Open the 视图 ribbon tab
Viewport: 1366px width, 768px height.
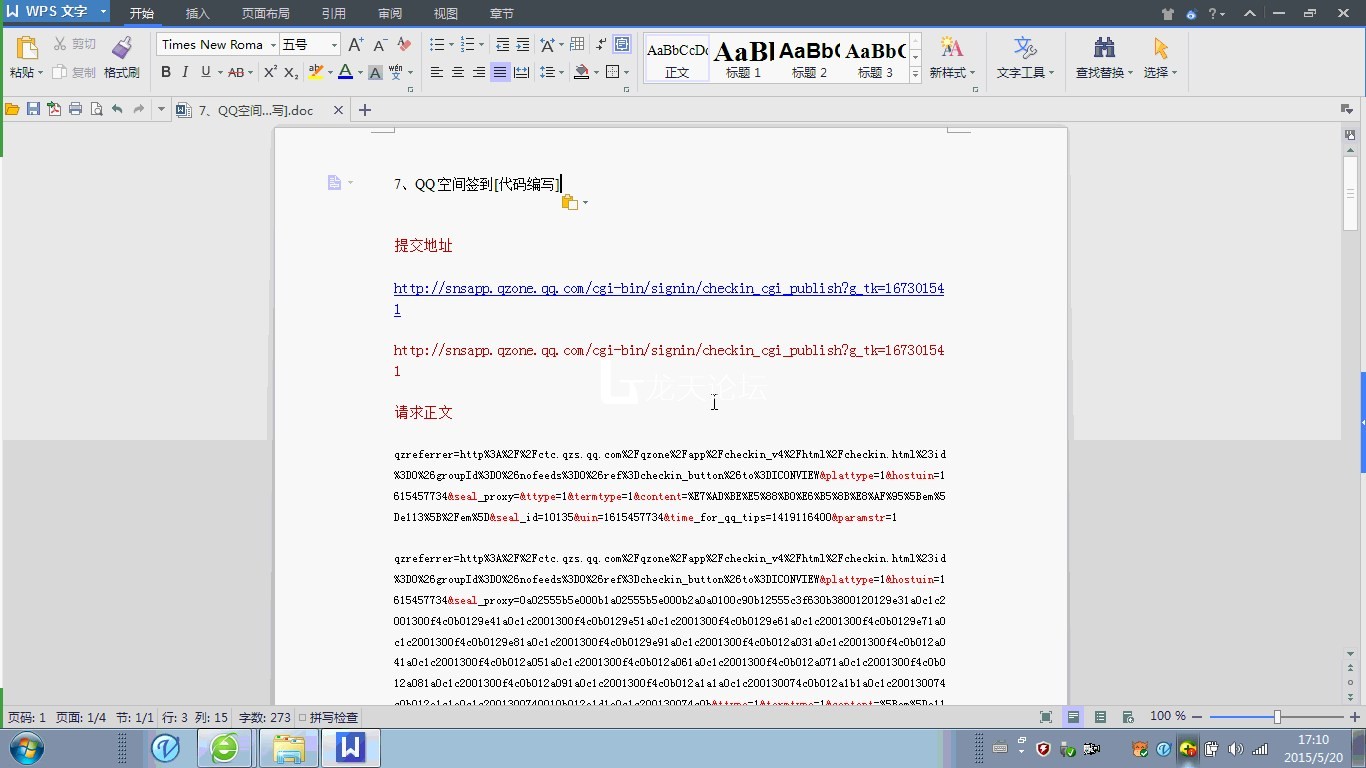445,13
